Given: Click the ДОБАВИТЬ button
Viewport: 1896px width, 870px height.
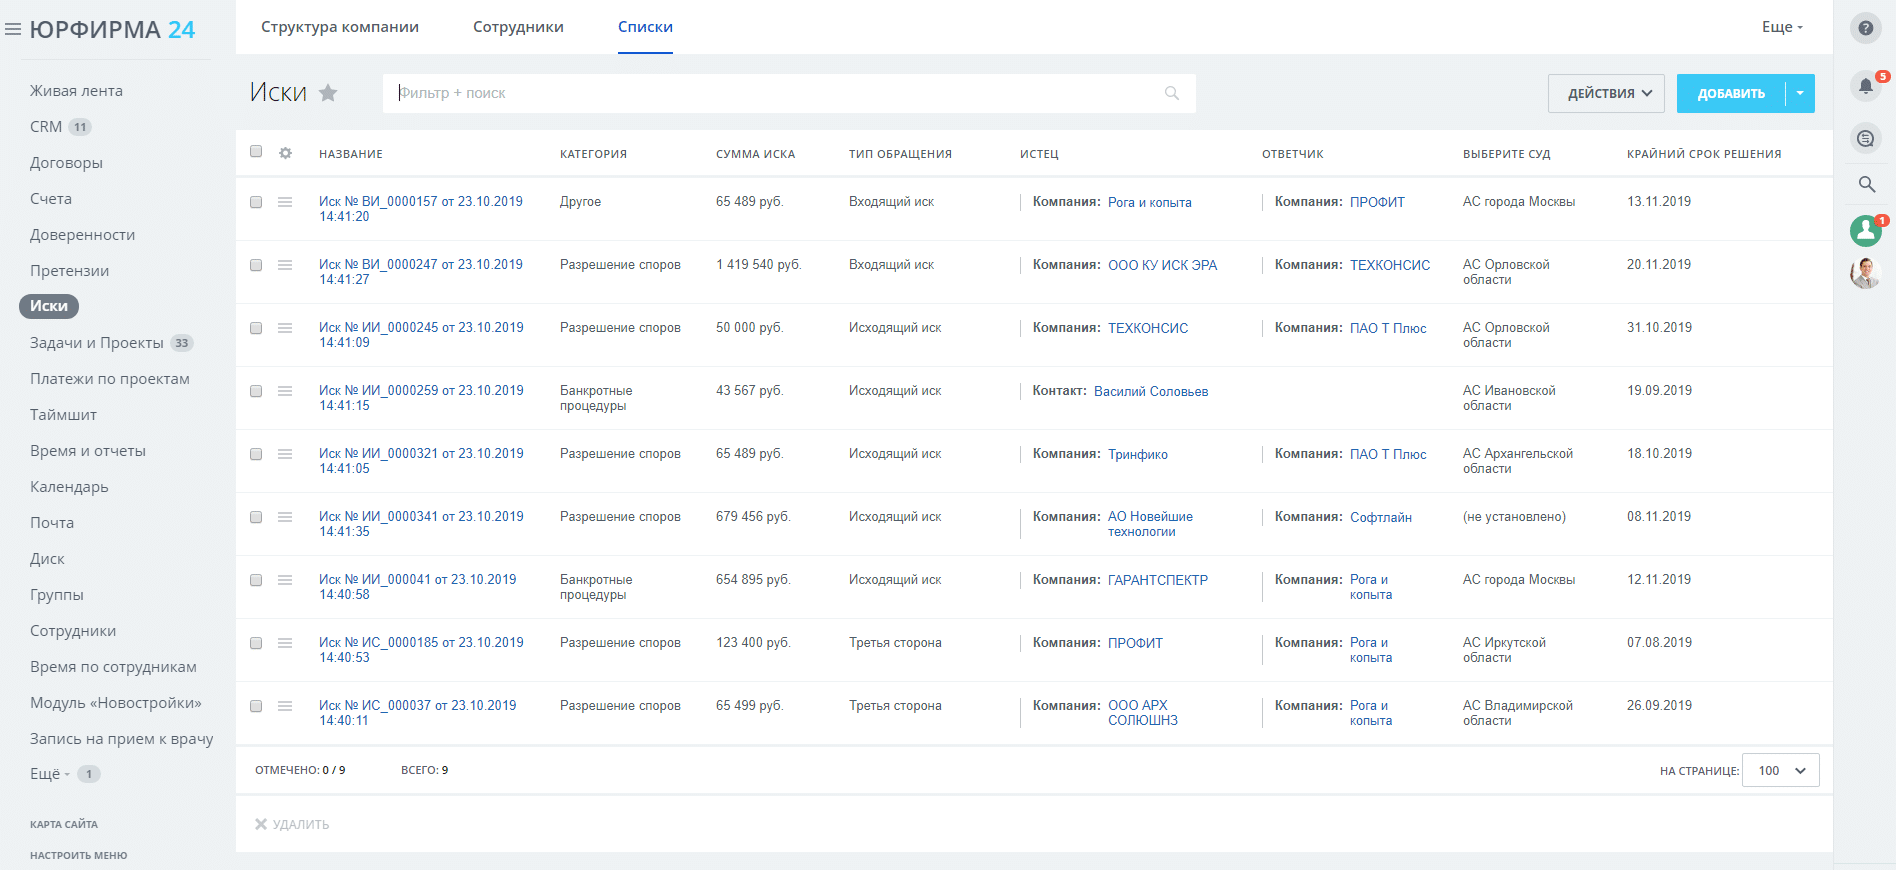Looking at the screenshot, I should point(1731,93).
